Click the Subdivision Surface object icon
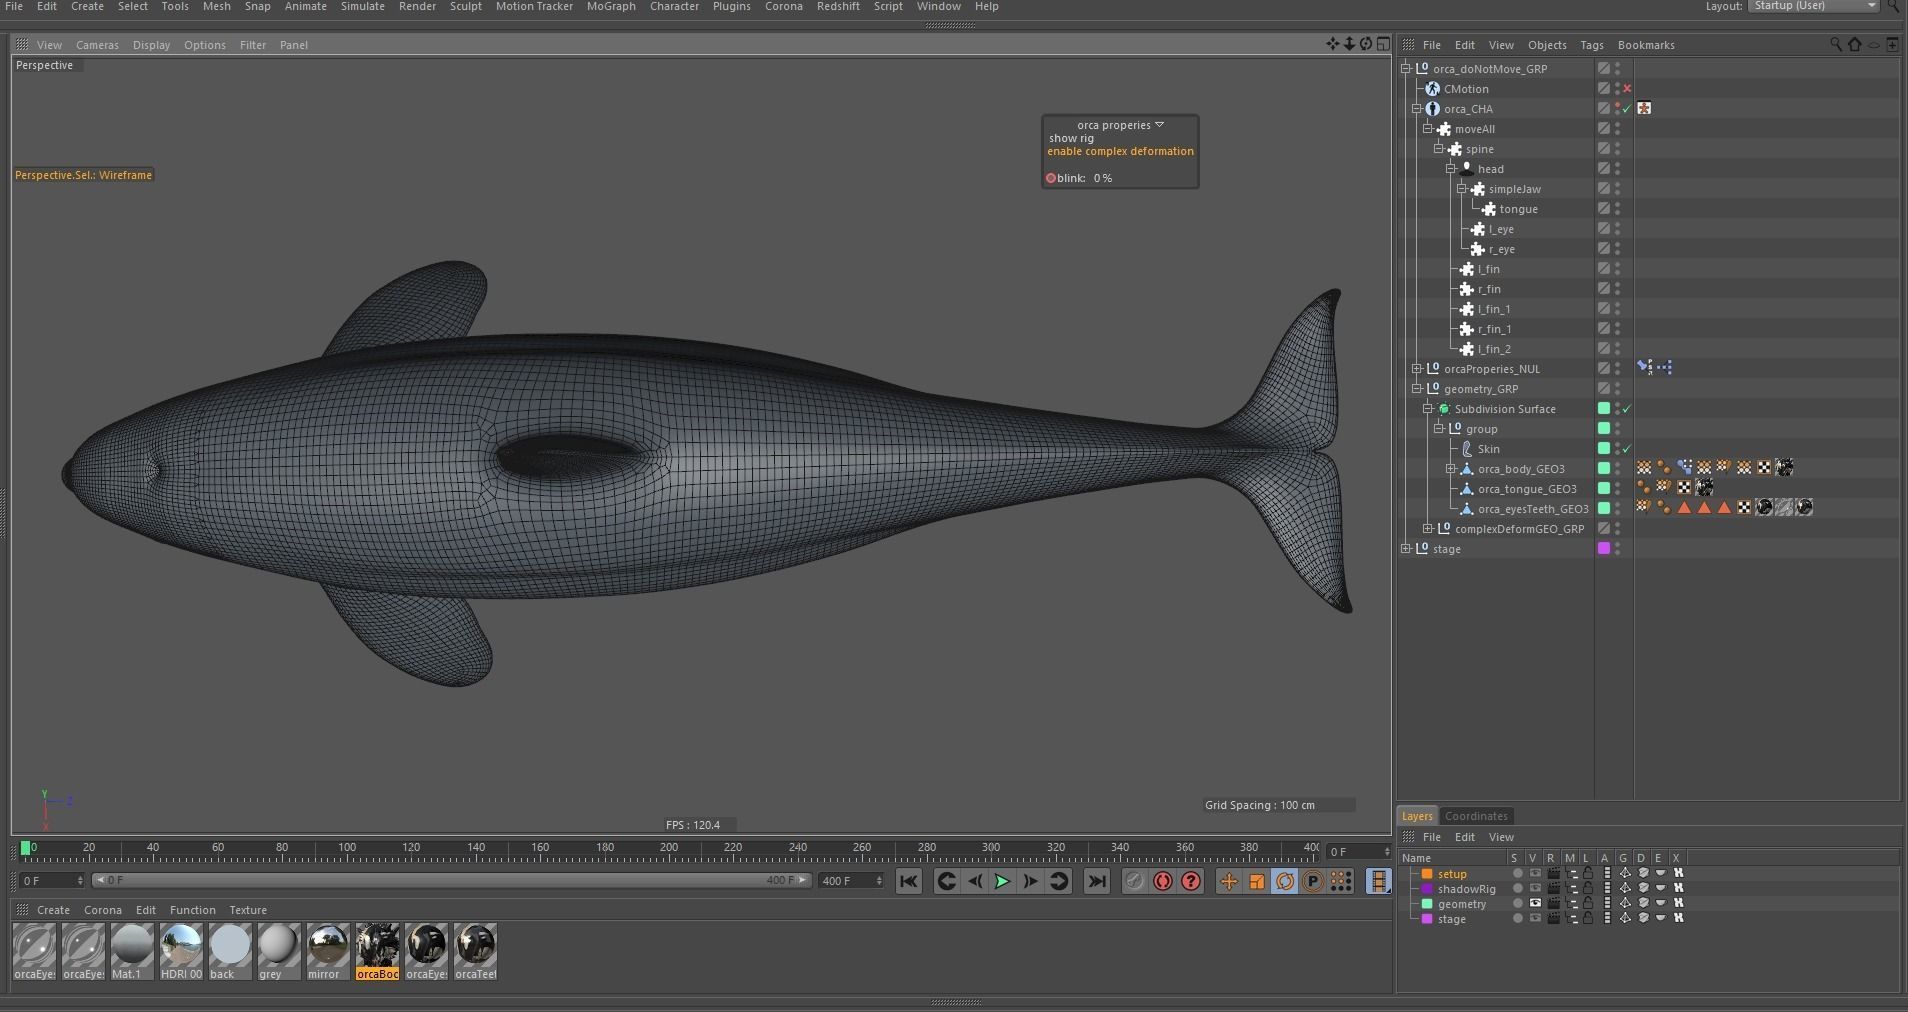The image size is (1908, 1012). (1444, 409)
